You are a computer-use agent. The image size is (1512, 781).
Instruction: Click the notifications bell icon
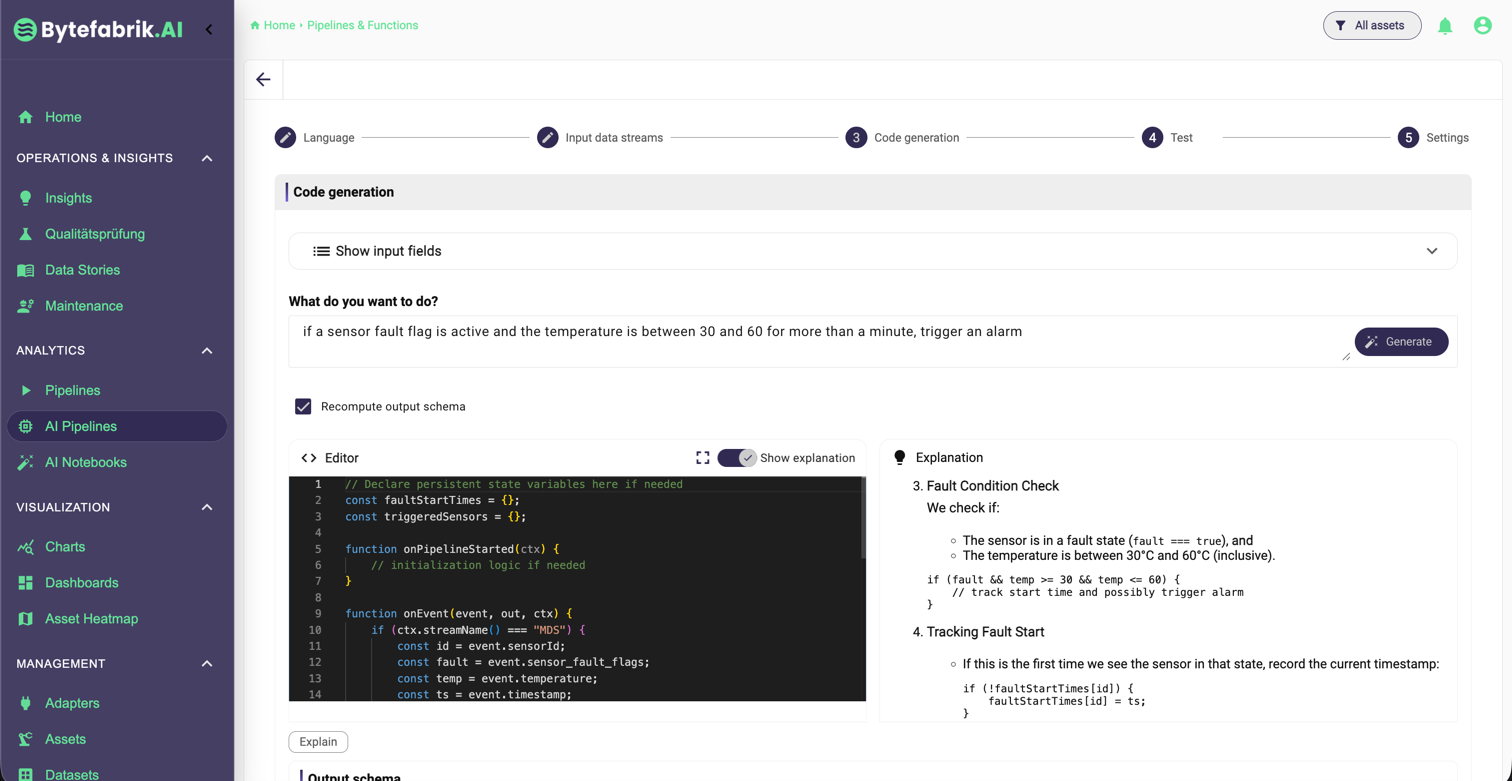(x=1445, y=26)
